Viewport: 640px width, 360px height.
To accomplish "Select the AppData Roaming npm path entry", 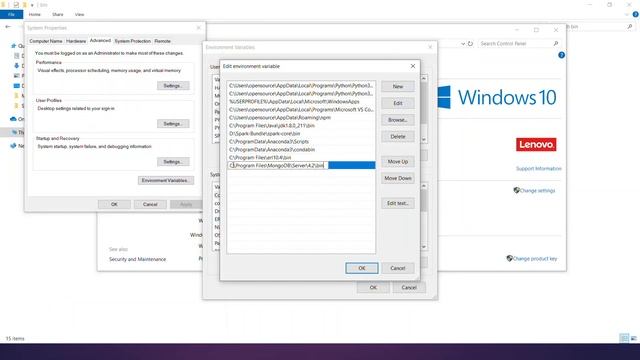I will pos(301,118).
